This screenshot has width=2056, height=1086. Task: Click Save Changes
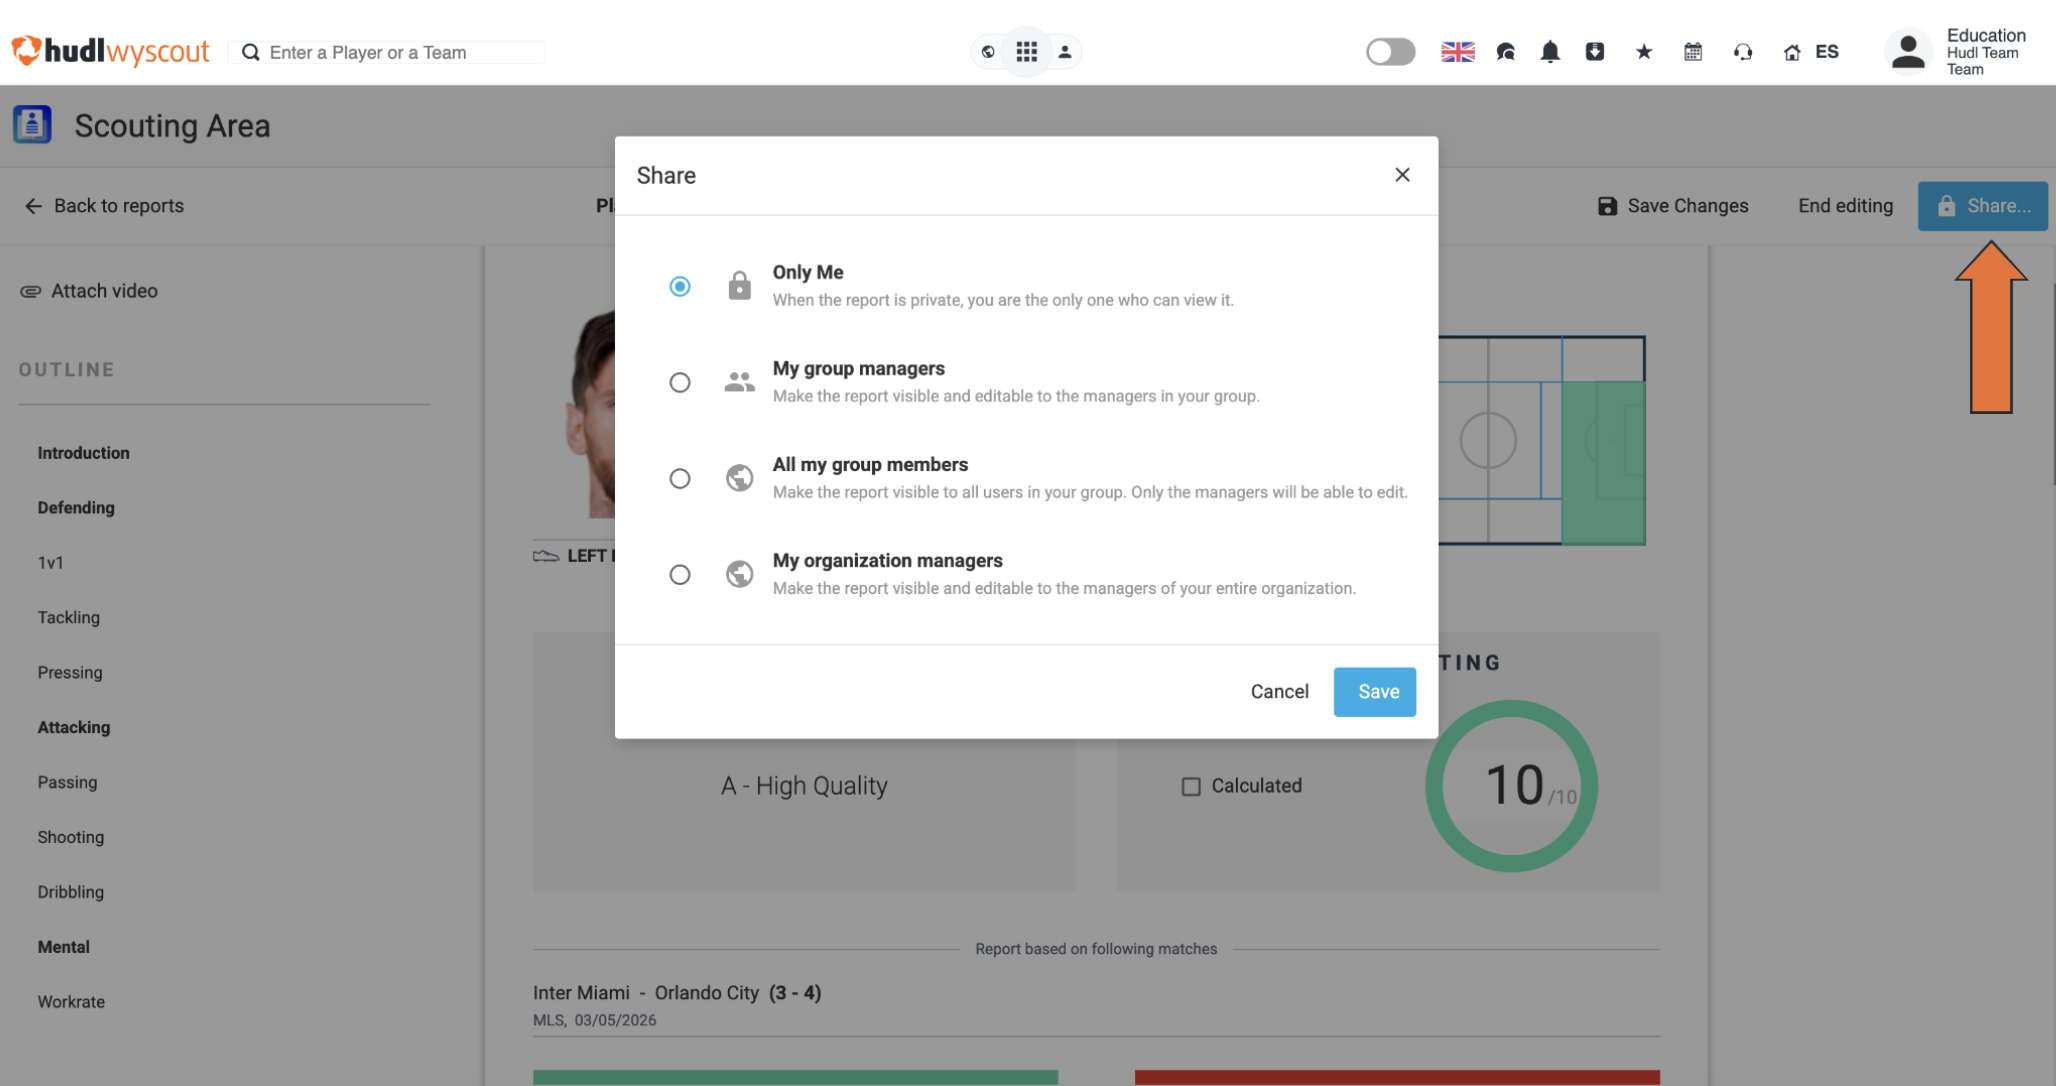pos(1673,206)
